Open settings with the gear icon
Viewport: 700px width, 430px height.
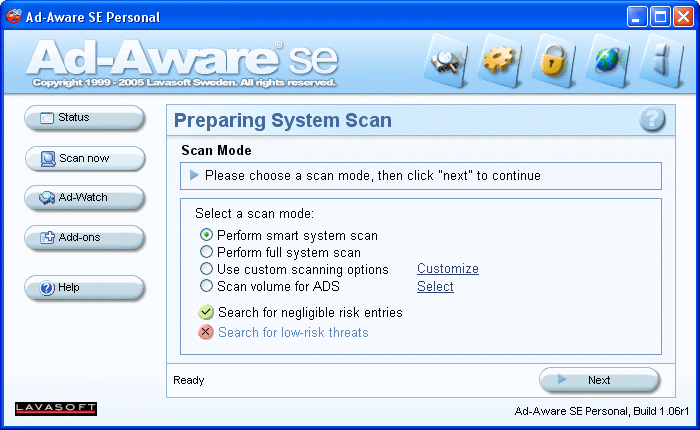click(x=500, y=61)
